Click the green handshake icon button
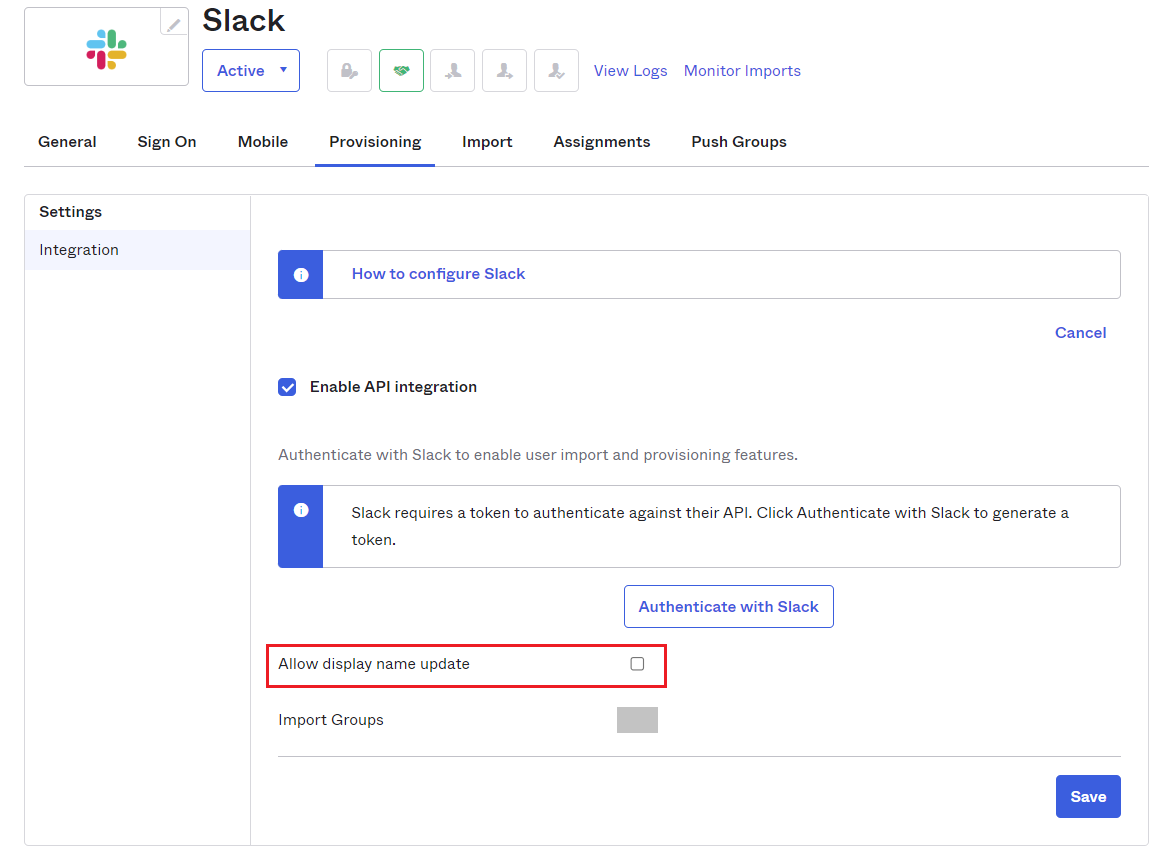Viewport: 1164px width, 856px height. (x=401, y=71)
